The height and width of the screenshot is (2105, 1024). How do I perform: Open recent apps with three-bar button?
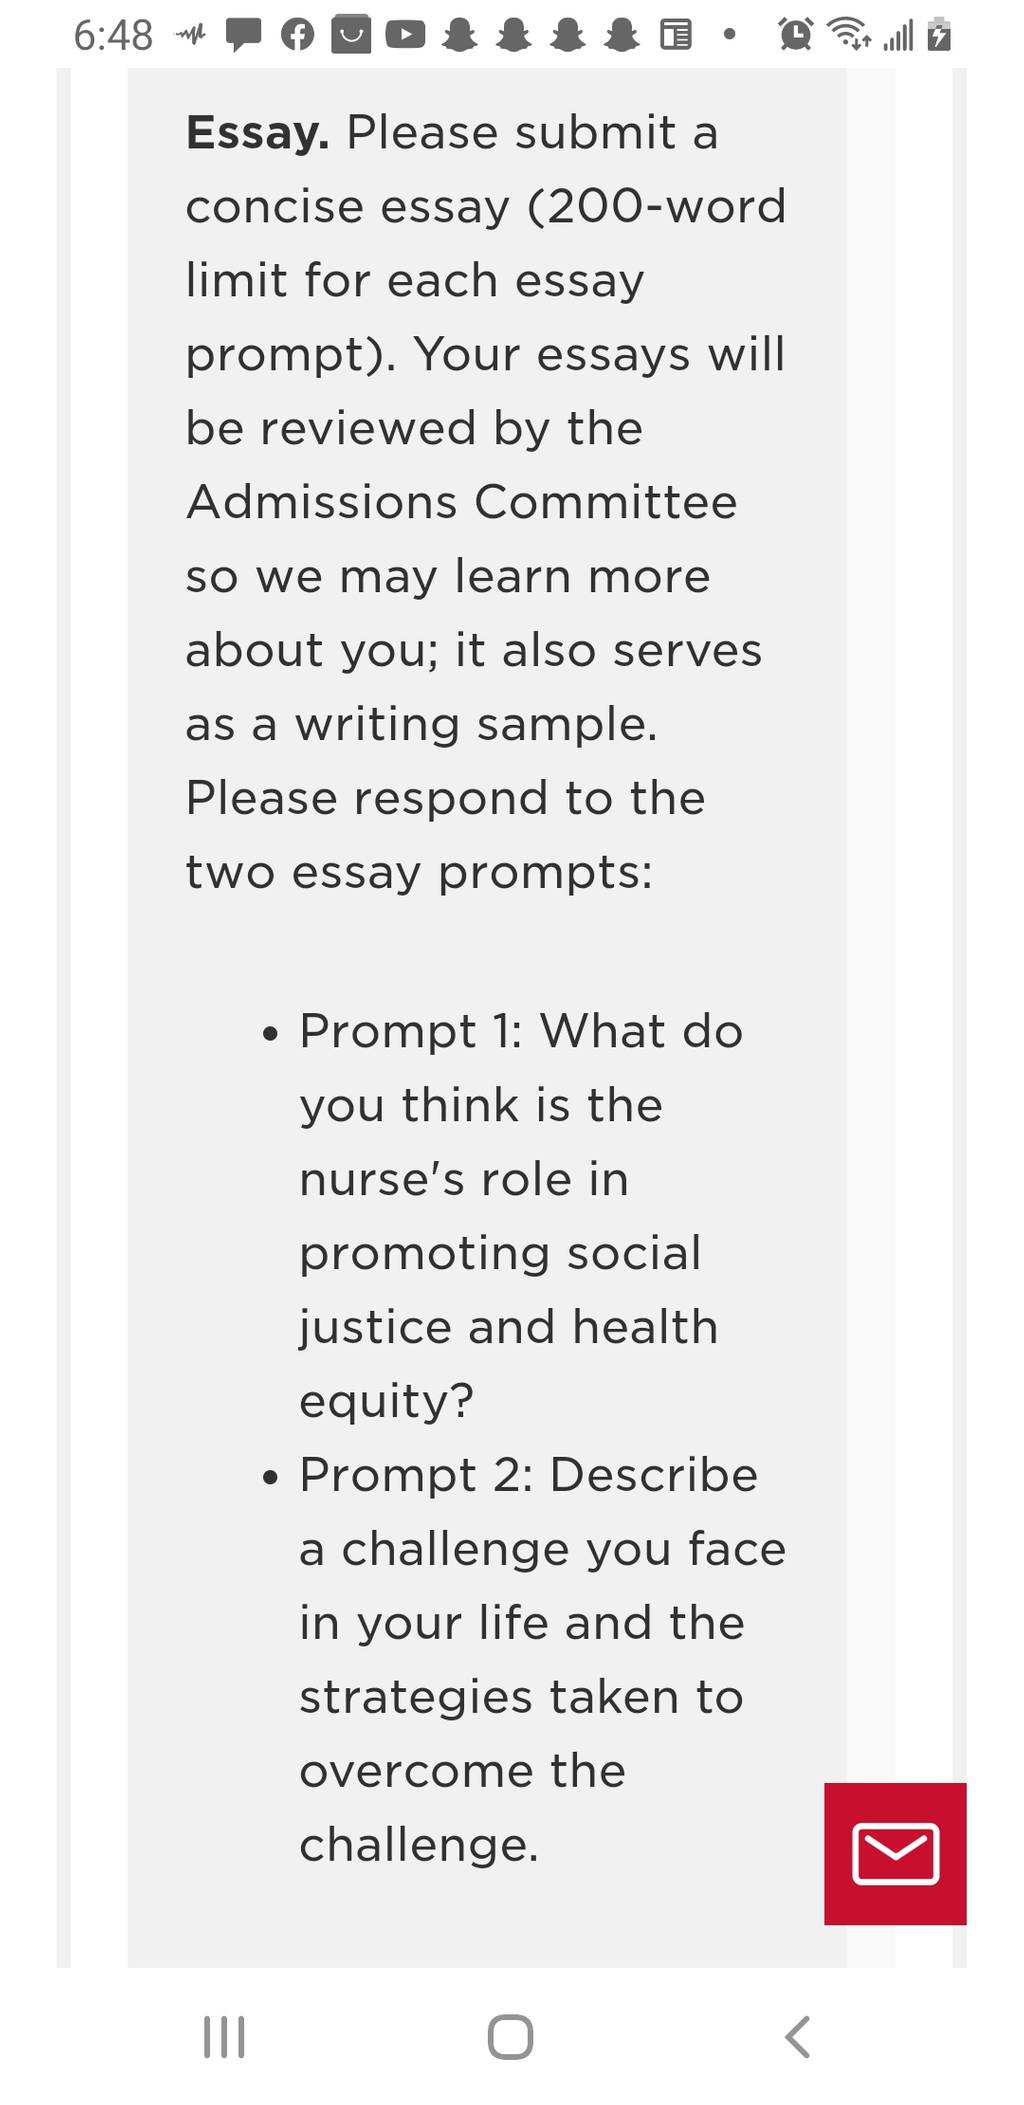[x=224, y=2036]
